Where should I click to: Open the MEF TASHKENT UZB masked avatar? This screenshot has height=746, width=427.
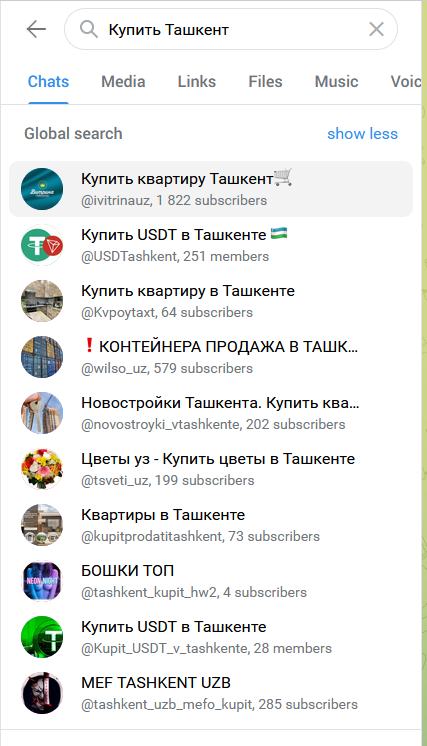click(42, 693)
